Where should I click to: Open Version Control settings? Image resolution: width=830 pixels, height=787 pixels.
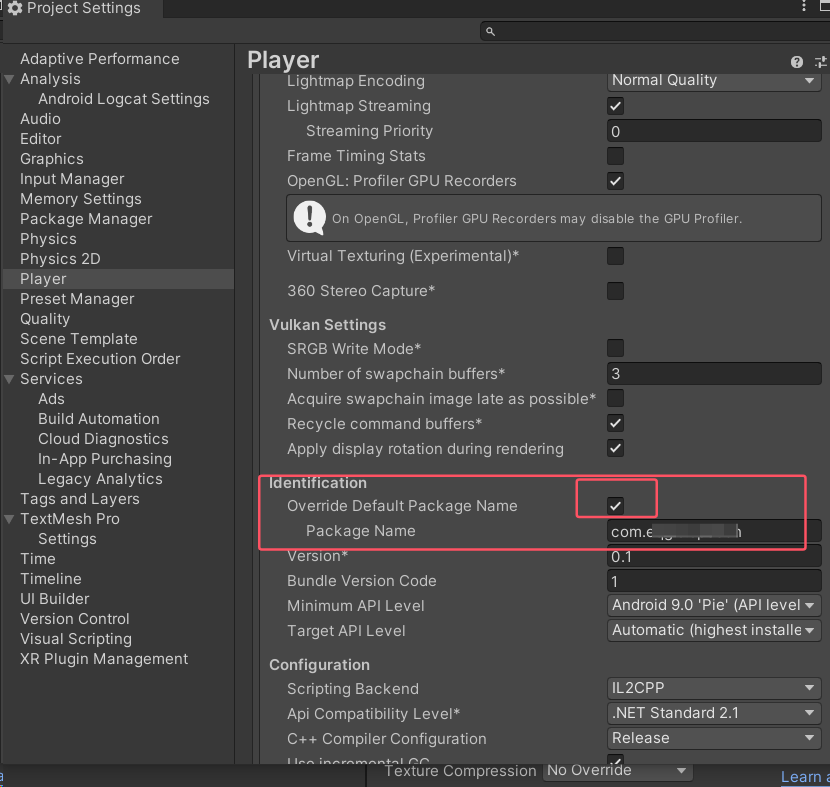(x=75, y=619)
